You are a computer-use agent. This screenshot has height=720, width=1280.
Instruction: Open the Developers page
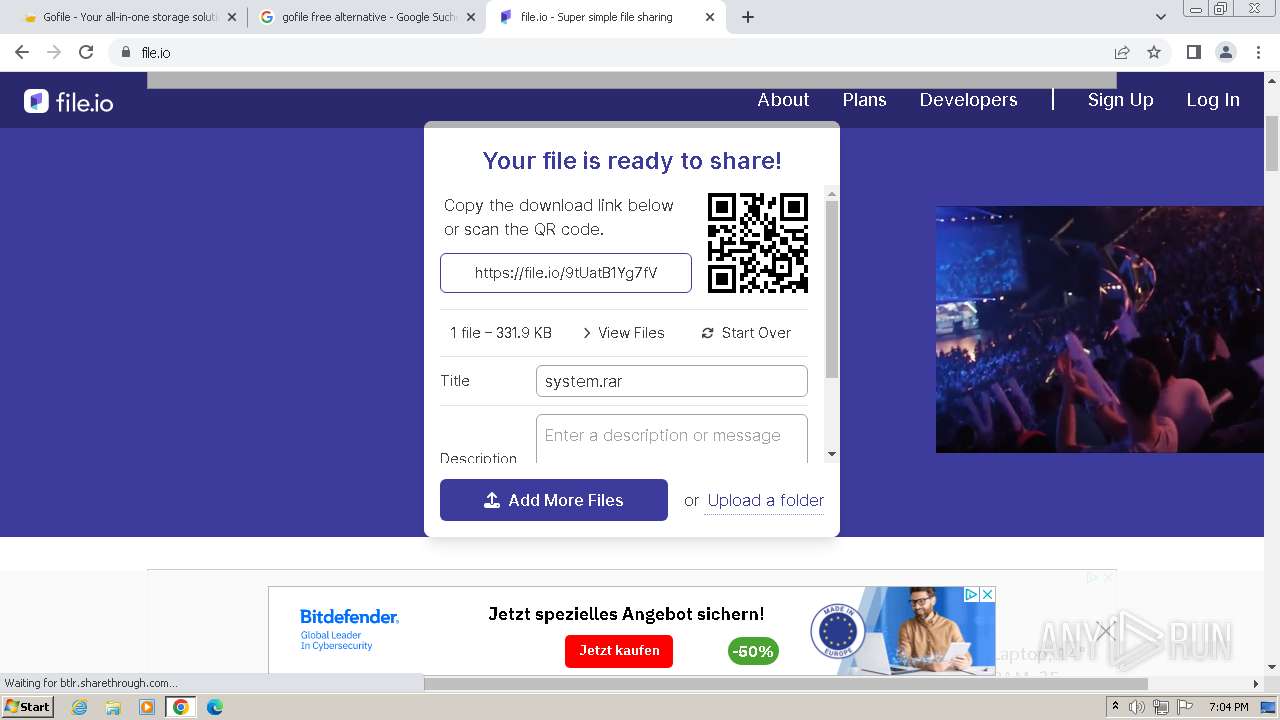pyautogui.click(x=968, y=100)
